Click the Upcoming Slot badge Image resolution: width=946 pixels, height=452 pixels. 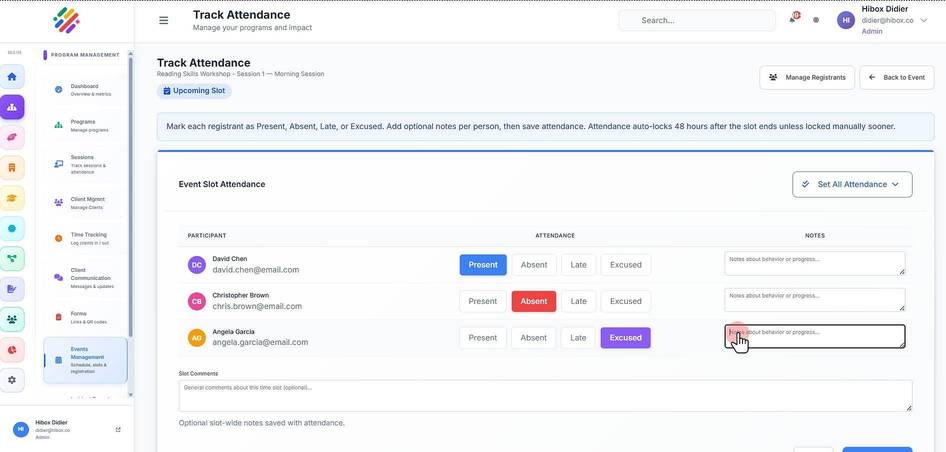tap(194, 91)
